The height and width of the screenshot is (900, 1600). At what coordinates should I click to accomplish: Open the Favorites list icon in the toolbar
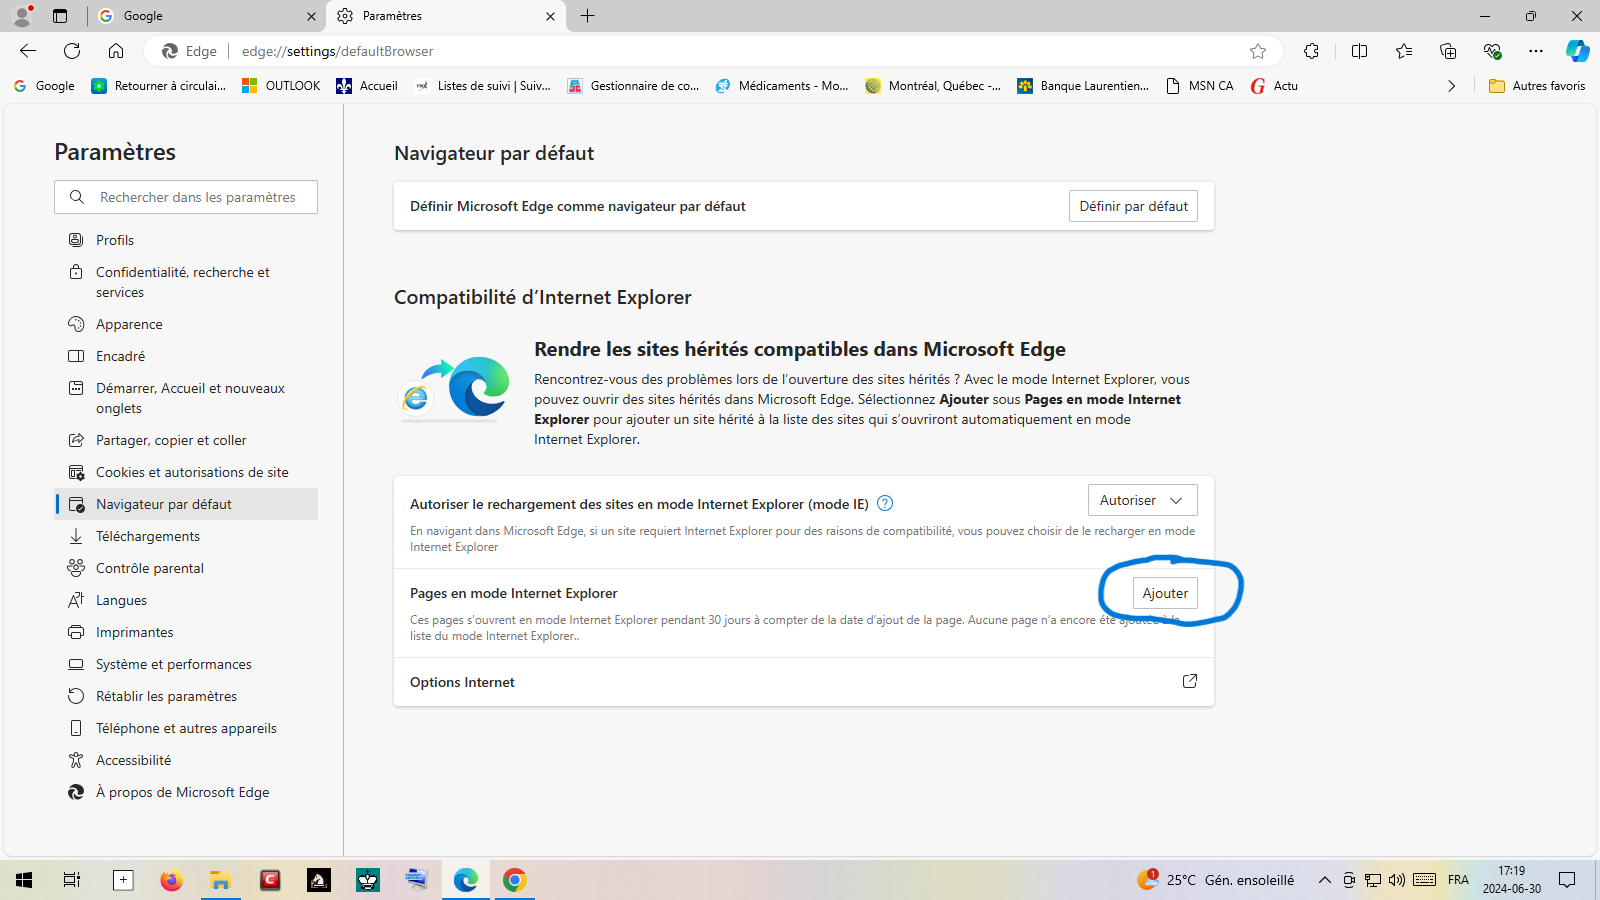click(x=1404, y=51)
